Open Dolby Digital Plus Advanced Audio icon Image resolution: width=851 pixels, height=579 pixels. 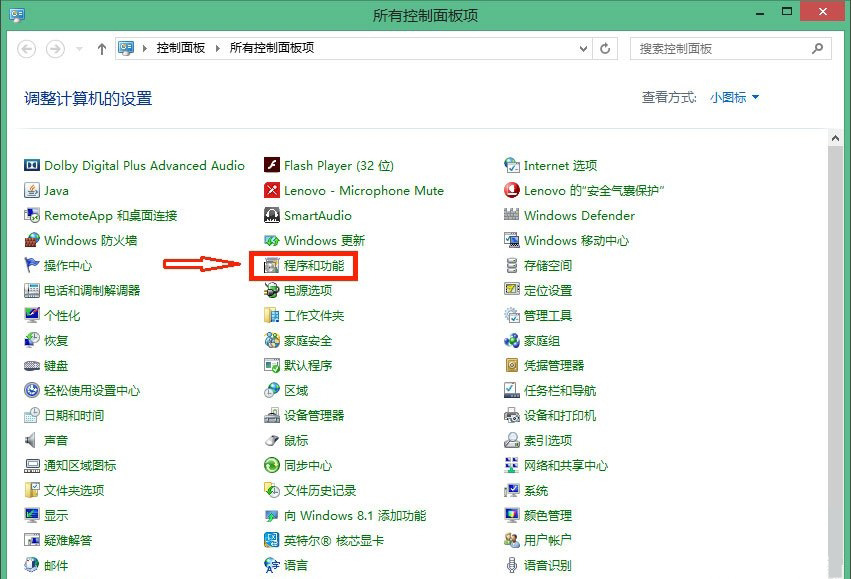coord(32,165)
